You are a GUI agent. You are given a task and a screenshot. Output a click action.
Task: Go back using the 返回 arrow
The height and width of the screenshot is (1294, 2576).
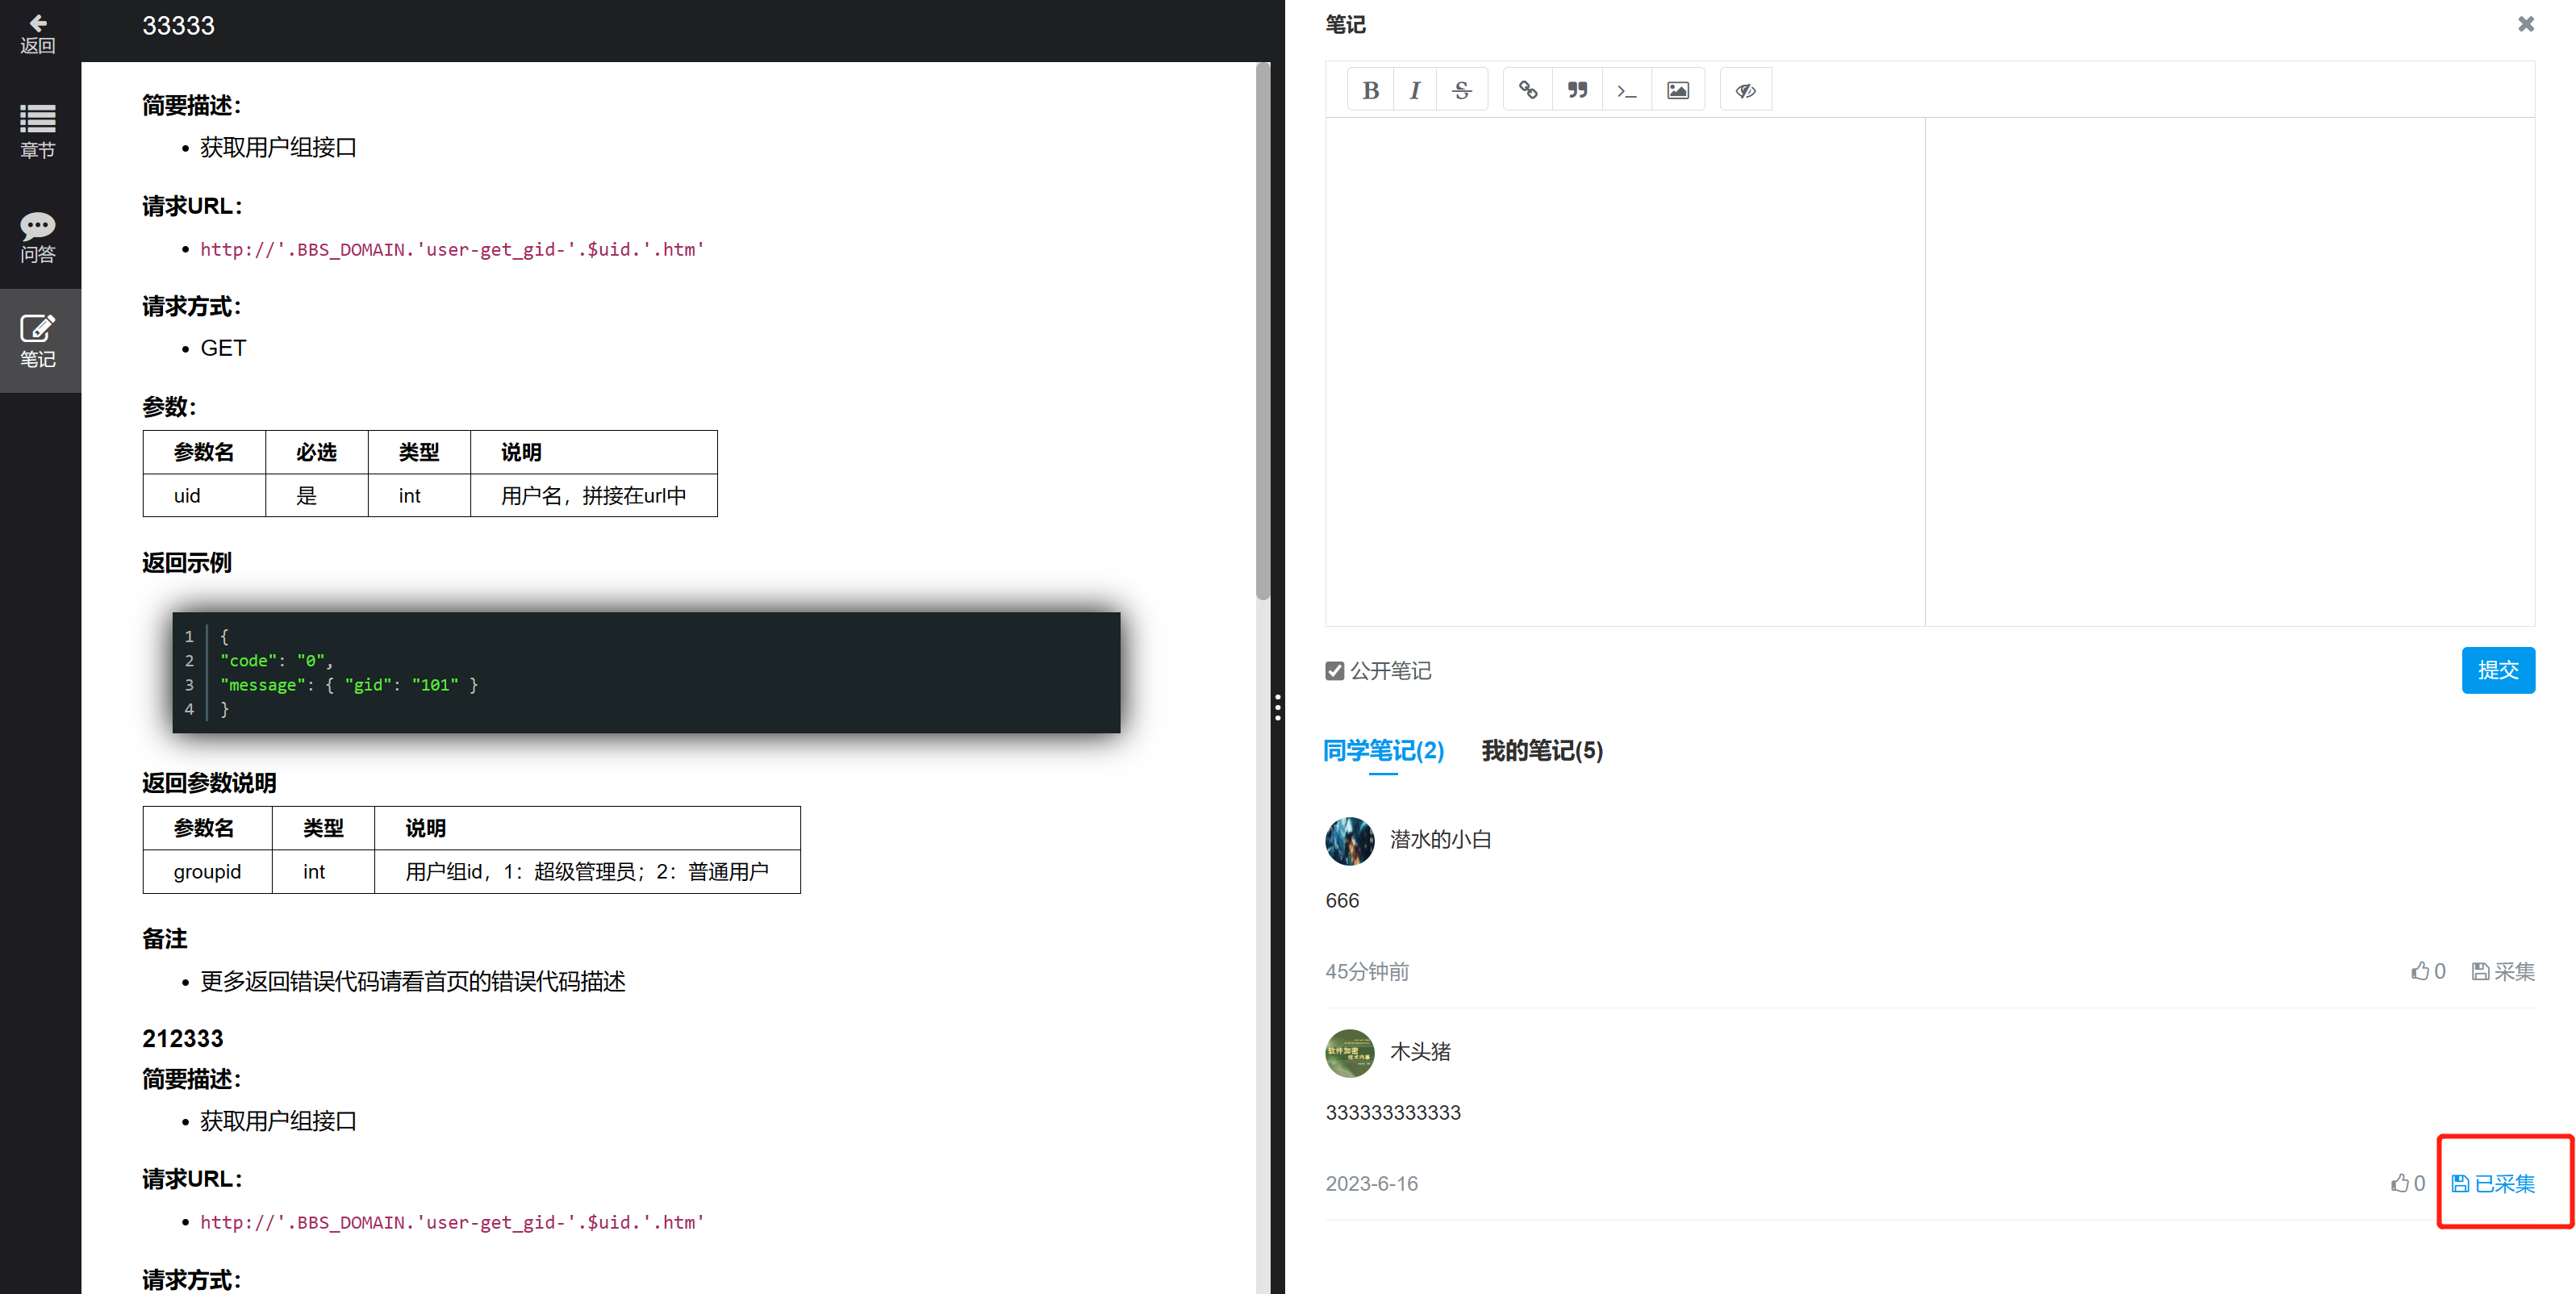point(38,33)
